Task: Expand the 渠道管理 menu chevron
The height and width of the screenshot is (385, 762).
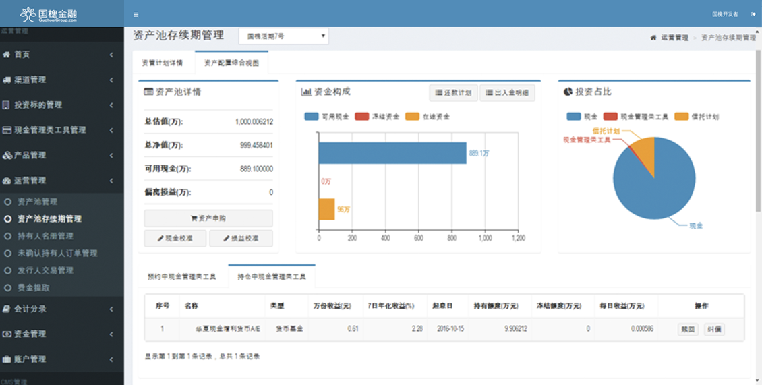Action: 111,80
